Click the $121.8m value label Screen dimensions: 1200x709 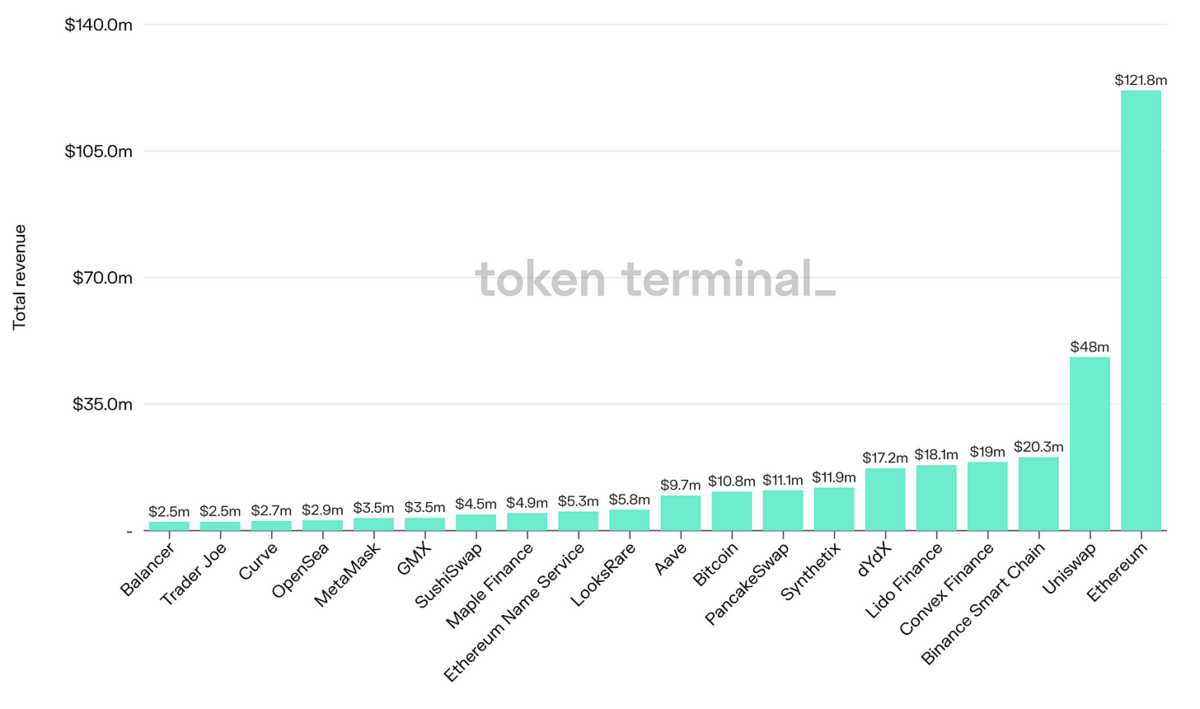point(1141,79)
